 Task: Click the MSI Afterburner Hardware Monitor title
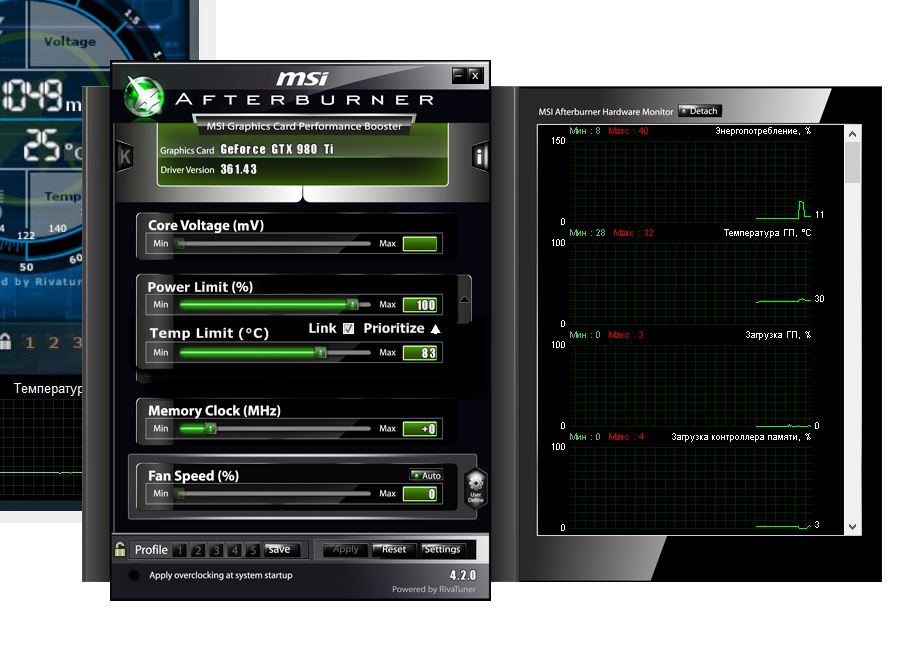point(606,112)
